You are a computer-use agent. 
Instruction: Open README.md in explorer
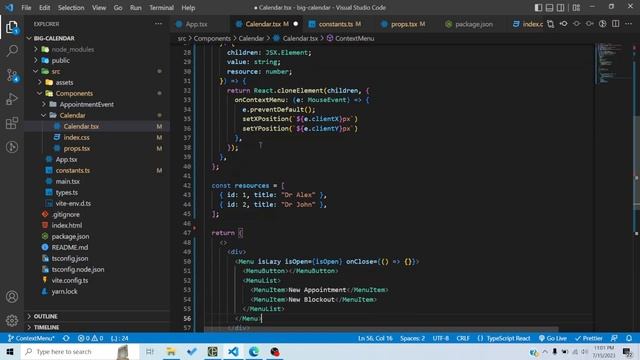tap(69, 247)
